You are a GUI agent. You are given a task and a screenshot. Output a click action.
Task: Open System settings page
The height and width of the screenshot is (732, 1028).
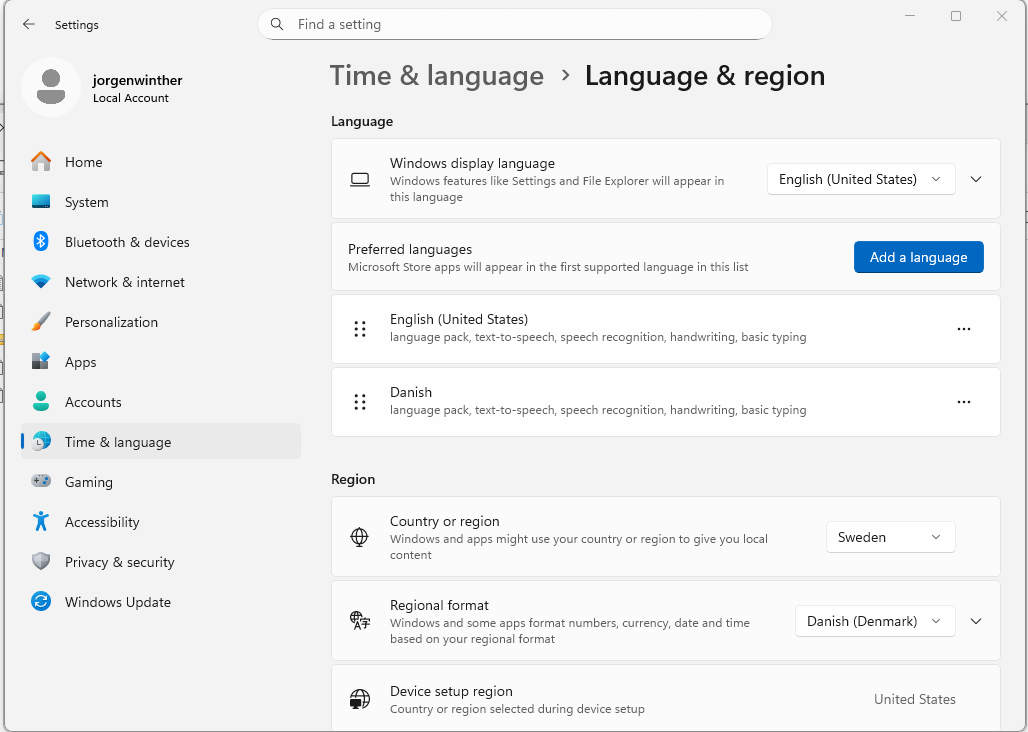click(161, 202)
